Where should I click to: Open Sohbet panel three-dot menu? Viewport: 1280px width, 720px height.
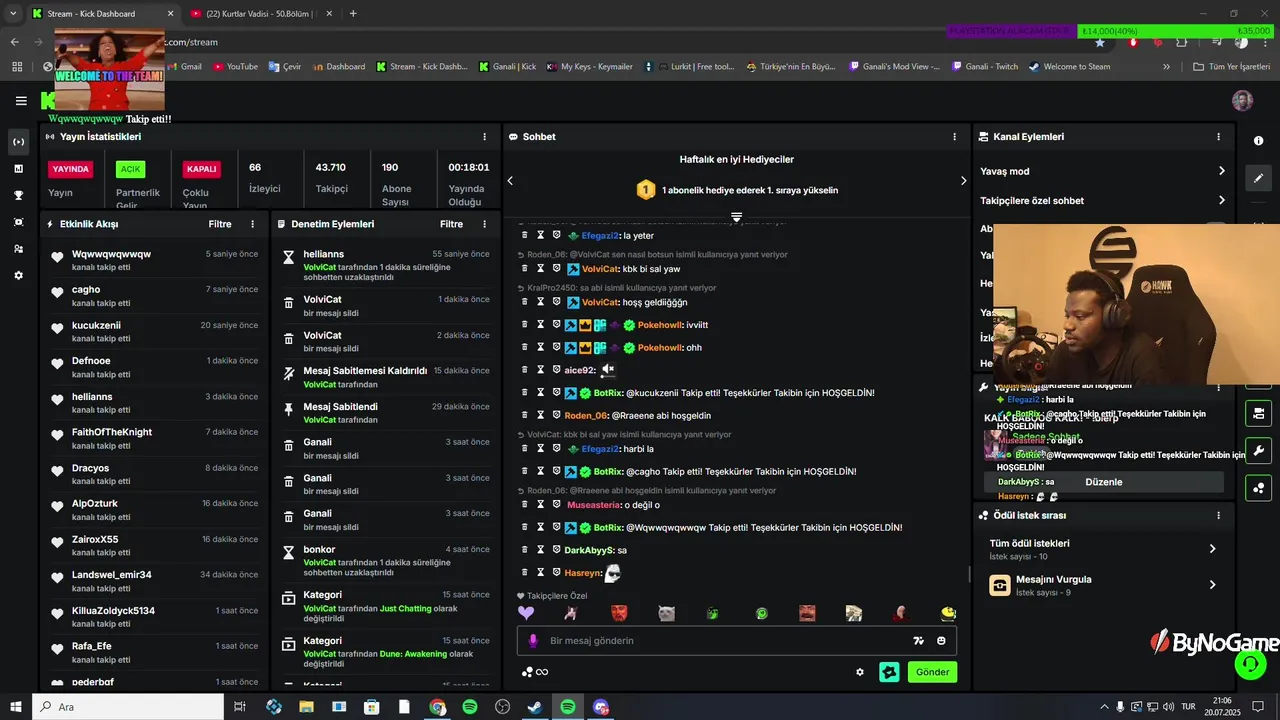pyautogui.click(x=955, y=137)
